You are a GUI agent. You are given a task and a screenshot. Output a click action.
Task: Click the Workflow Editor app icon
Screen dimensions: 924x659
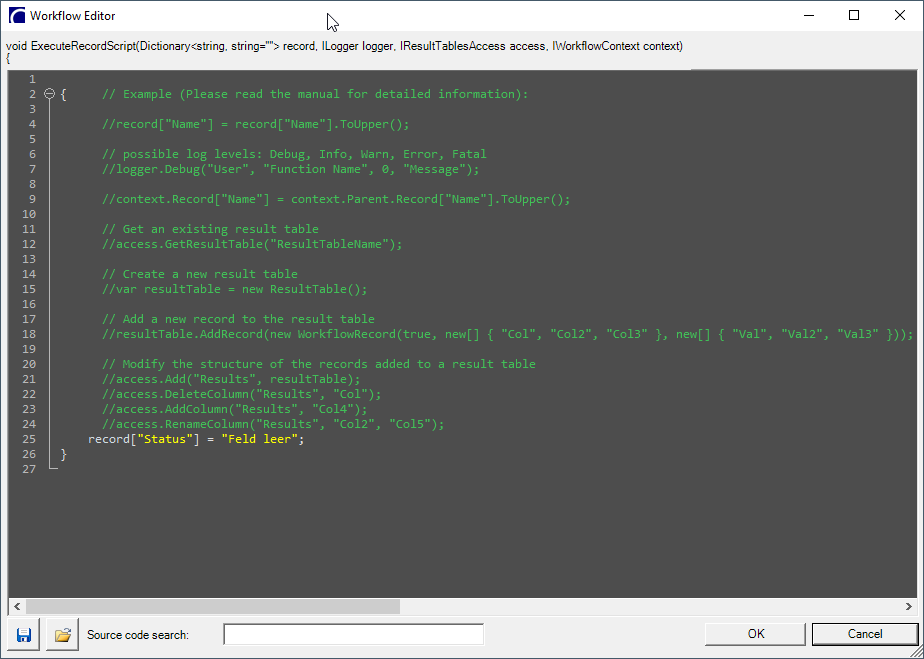pyautogui.click(x=16, y=16)
